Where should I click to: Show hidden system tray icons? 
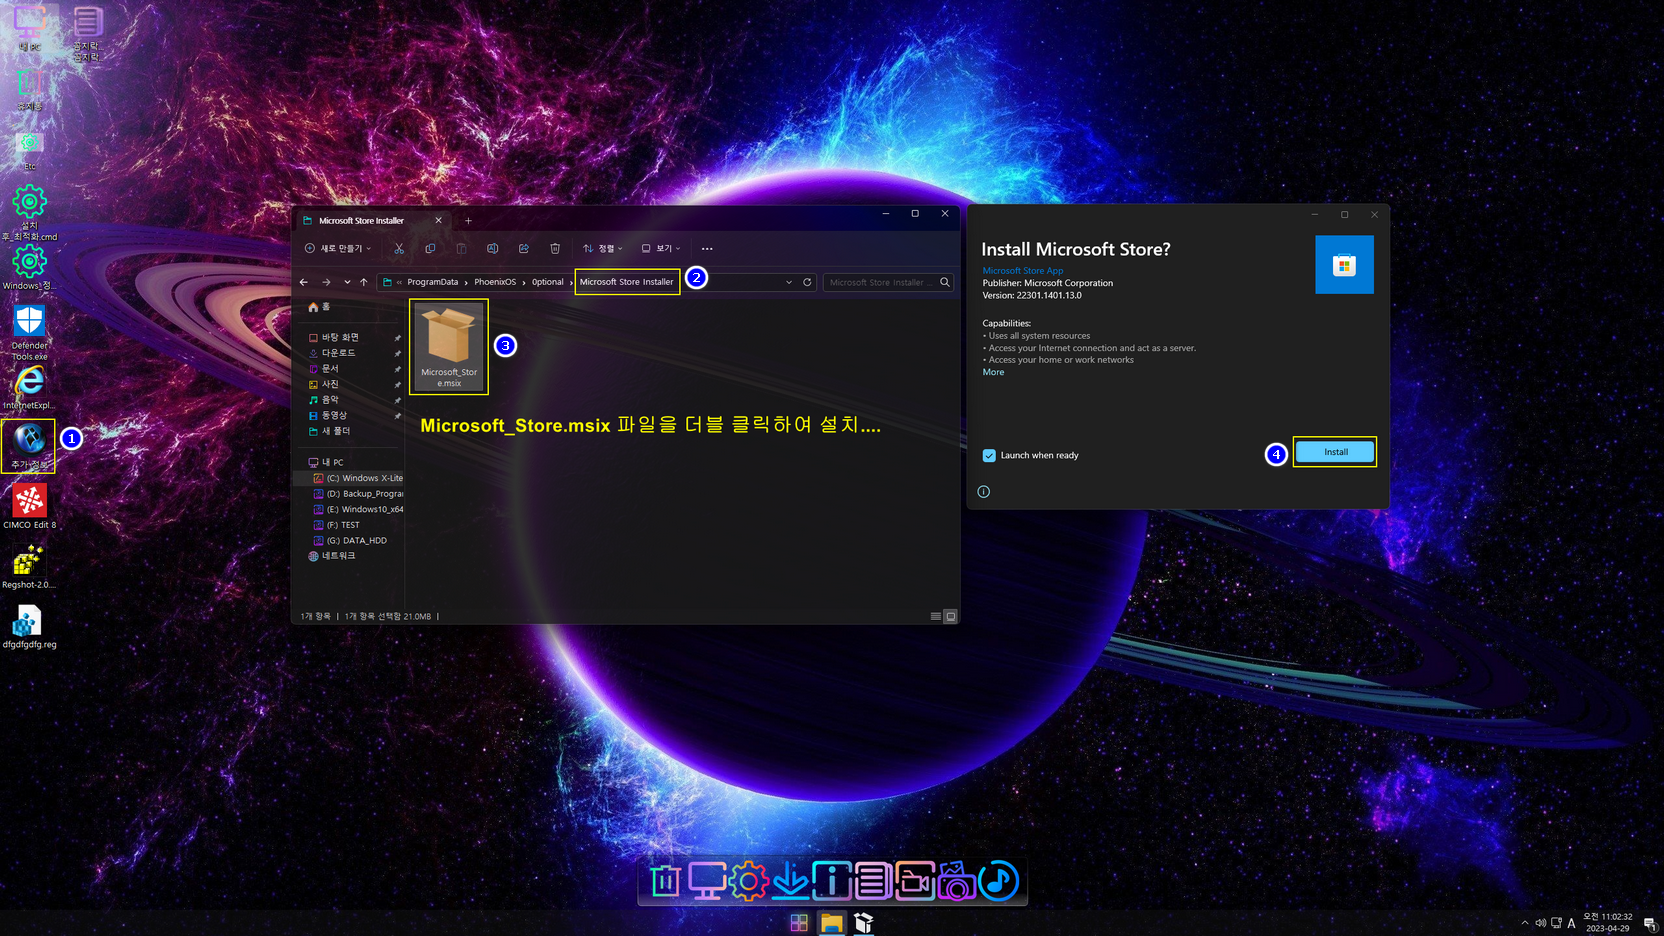click(1524, 923)
